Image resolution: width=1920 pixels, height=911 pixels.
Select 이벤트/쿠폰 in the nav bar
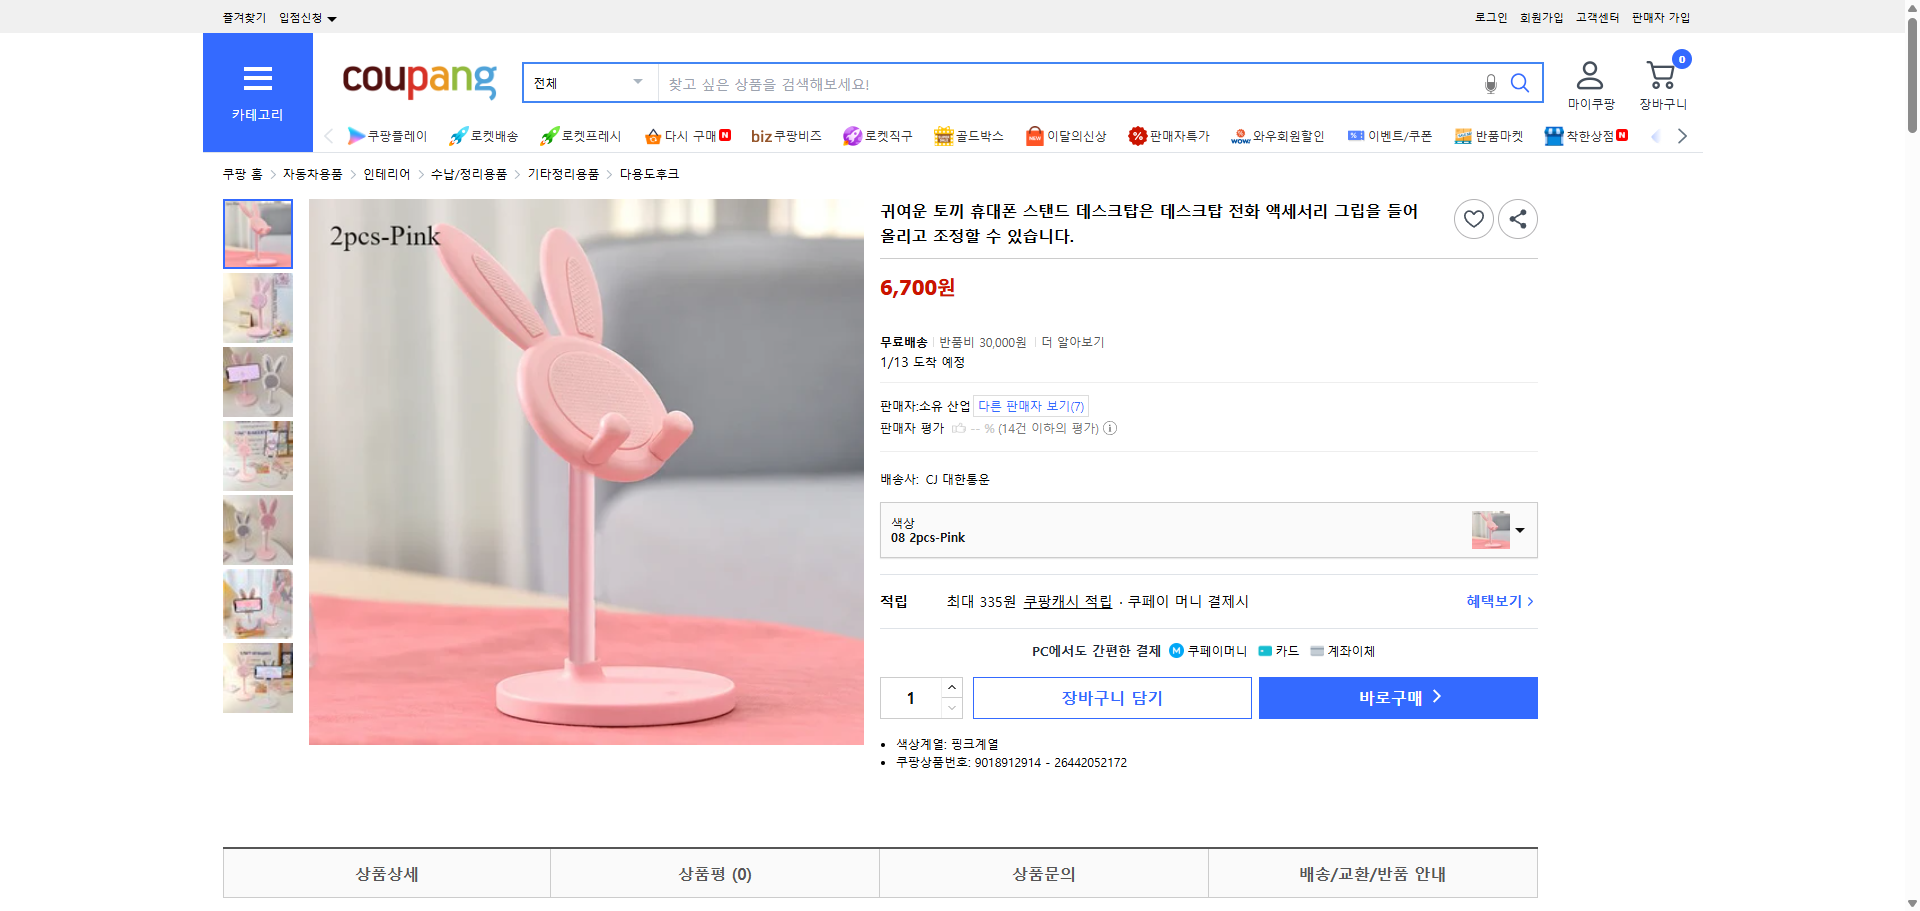(1390, 136)
